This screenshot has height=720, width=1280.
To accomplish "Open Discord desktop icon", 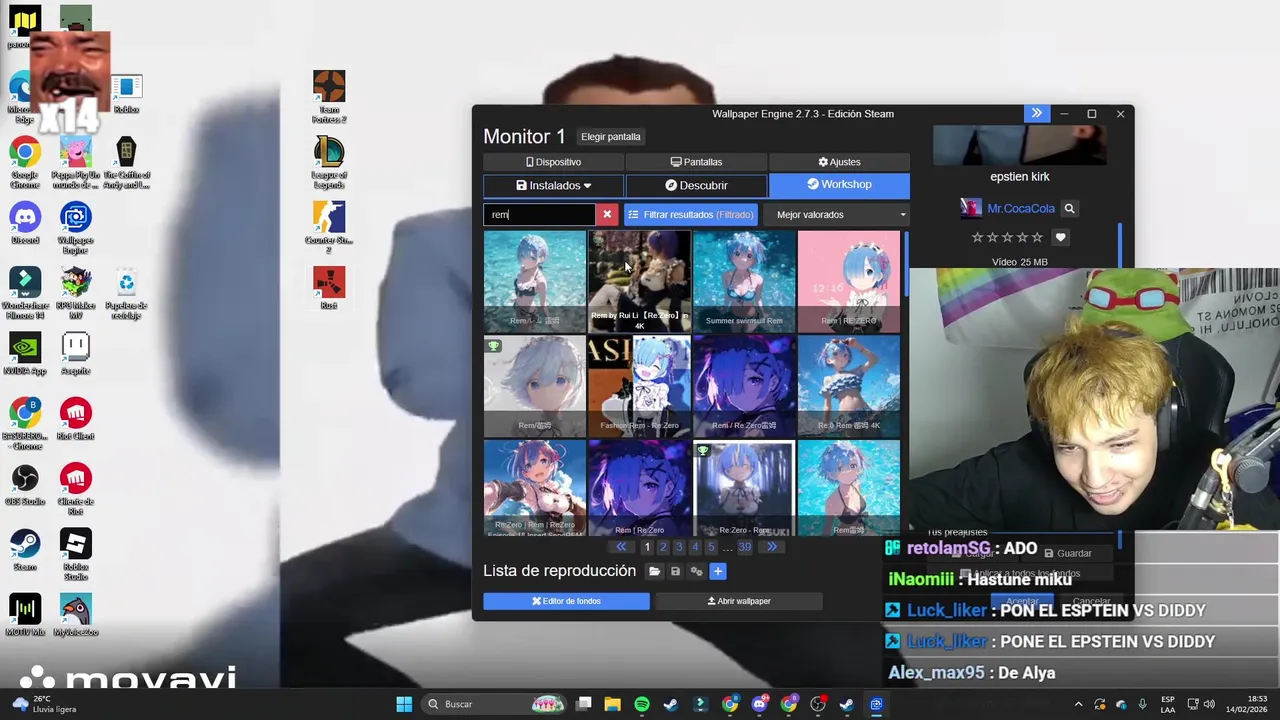I will [25, 222].
